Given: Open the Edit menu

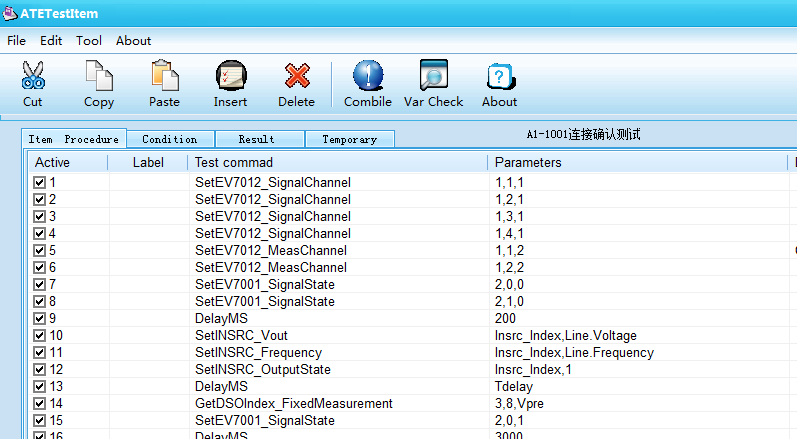Looking at the screenshot, I should 51,41.
